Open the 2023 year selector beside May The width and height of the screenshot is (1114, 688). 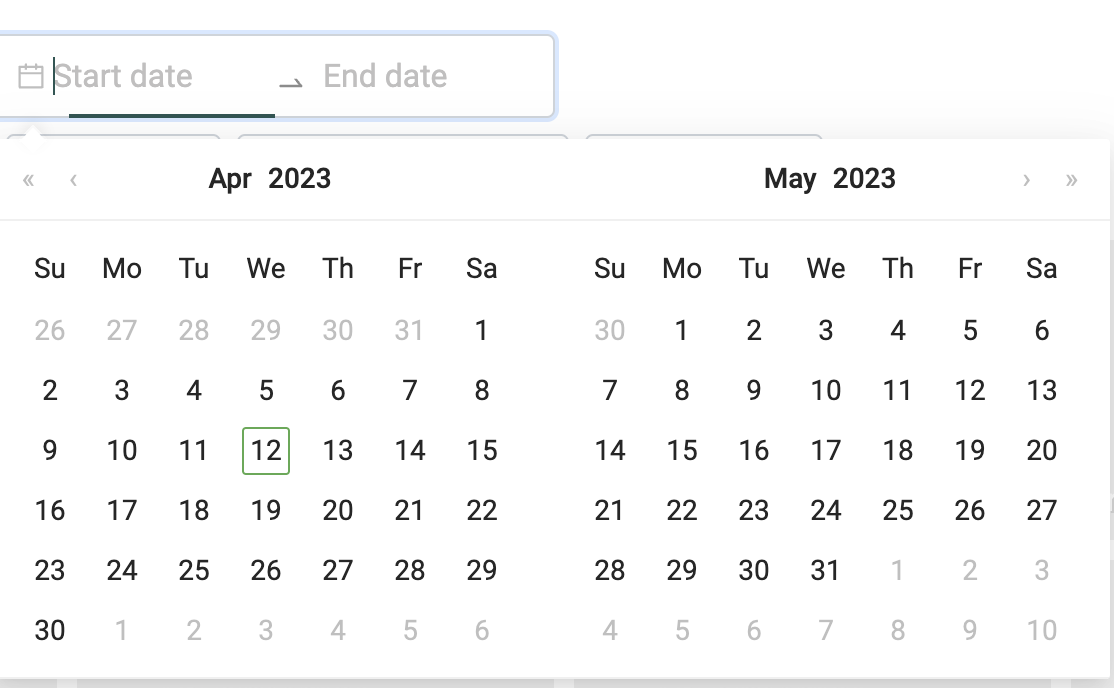(x=864, y=179)
